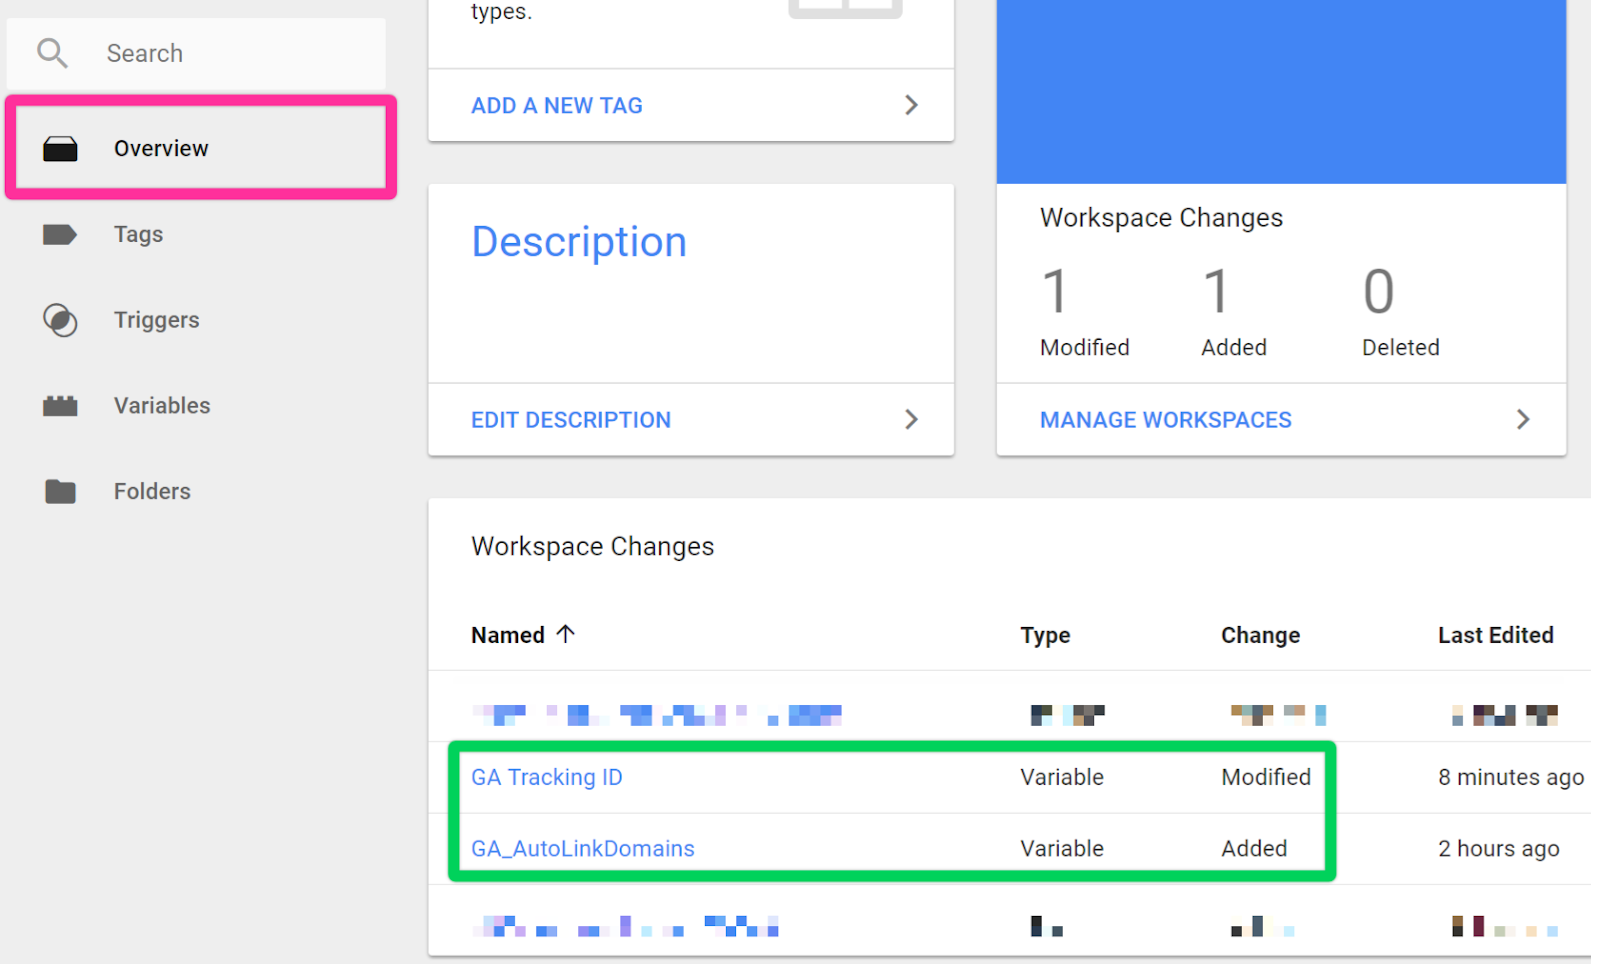Expand the Add a New Tag chevron
Viewport: 1600px width, 969px height.
[x=911, y=105]
